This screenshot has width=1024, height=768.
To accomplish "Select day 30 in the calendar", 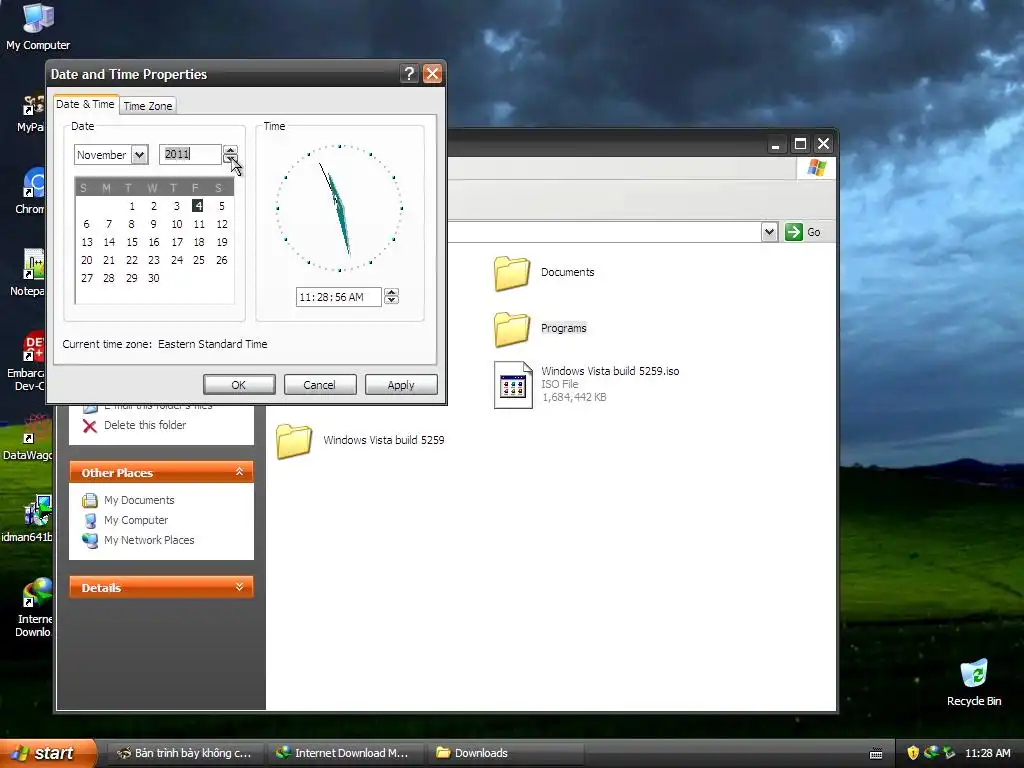I will pos(153,278).
